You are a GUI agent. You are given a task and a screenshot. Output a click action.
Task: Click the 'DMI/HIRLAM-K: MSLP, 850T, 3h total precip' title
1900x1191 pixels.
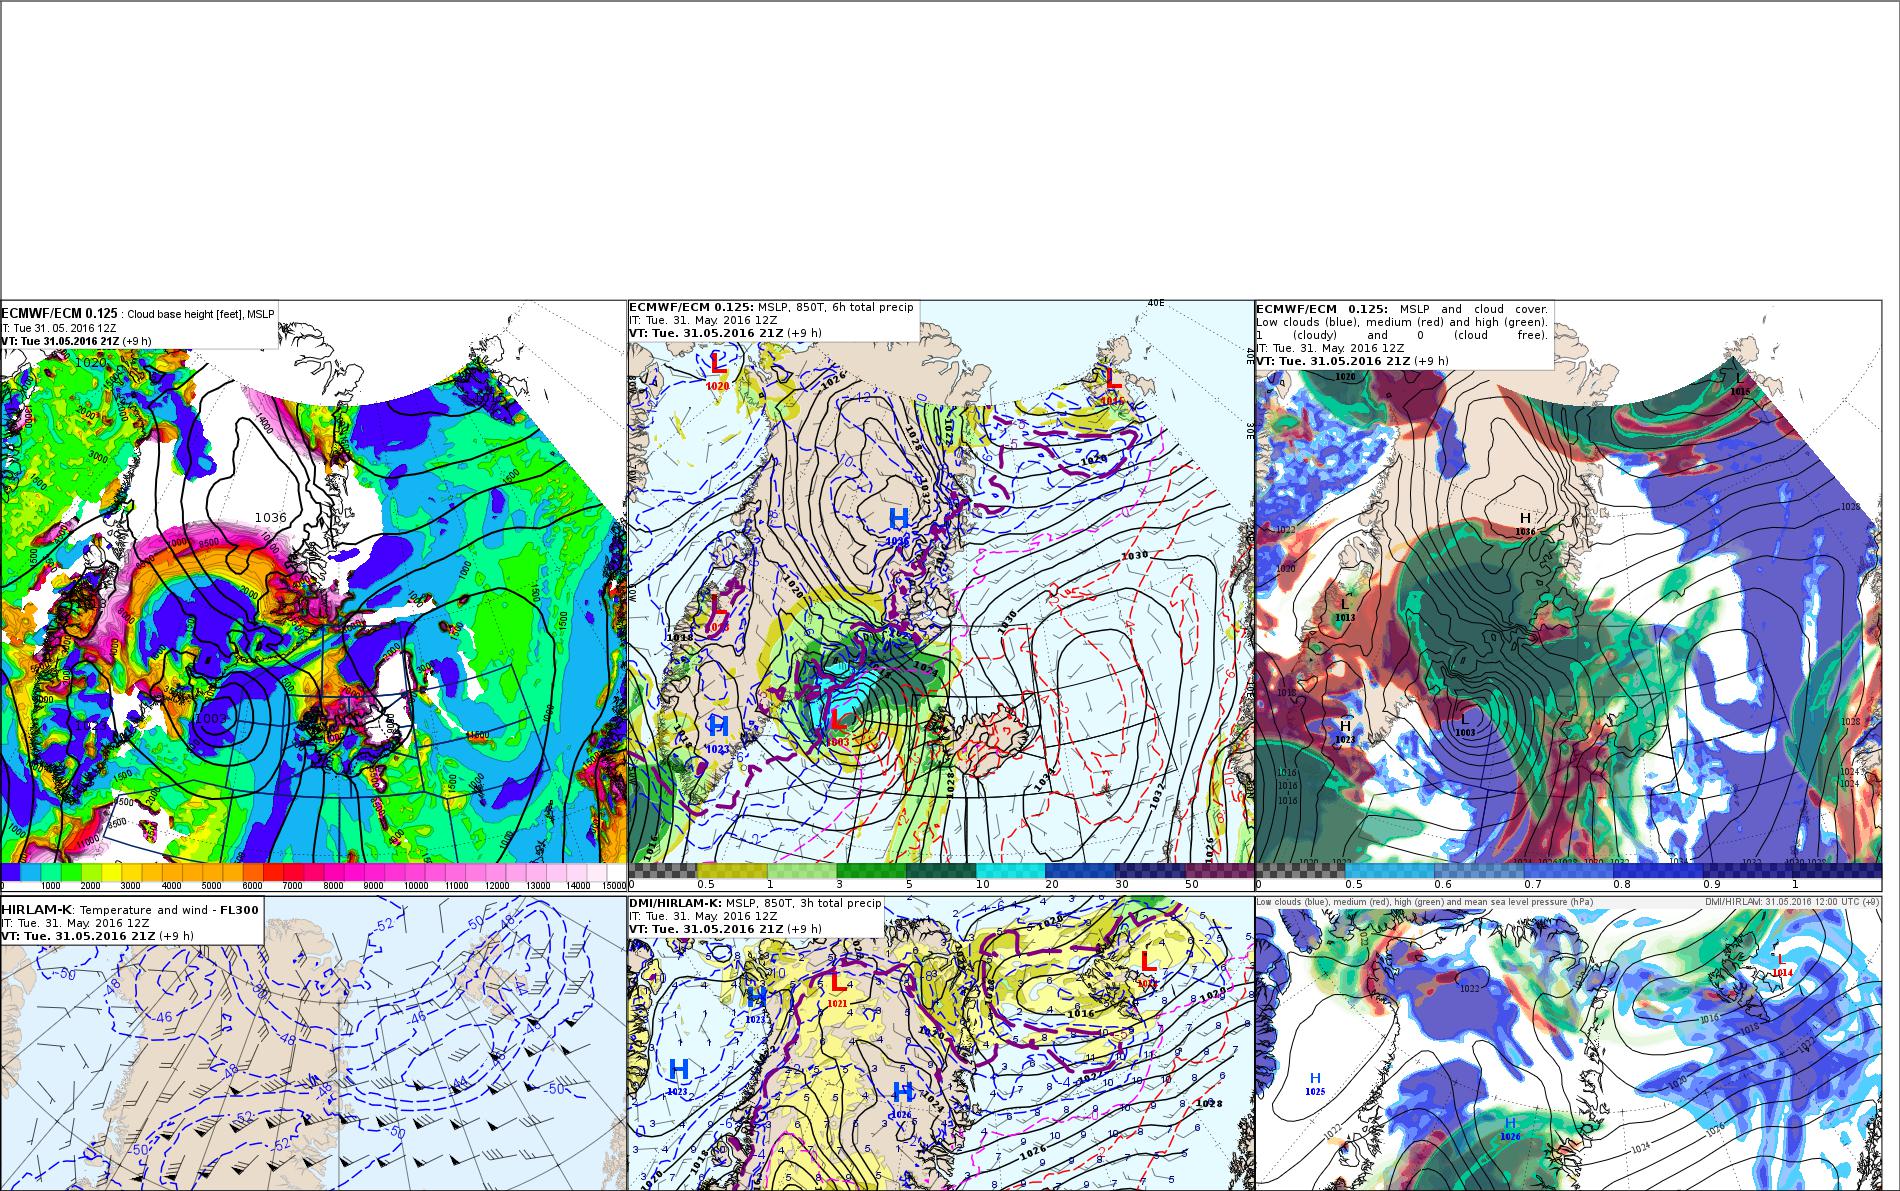click(755, 903)
